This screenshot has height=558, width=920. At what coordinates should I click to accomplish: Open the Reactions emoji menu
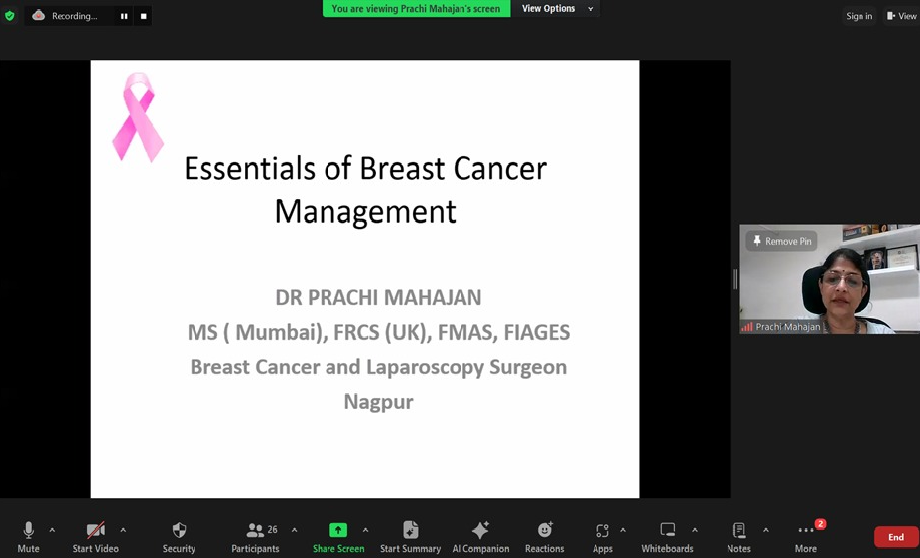[544, 531]
